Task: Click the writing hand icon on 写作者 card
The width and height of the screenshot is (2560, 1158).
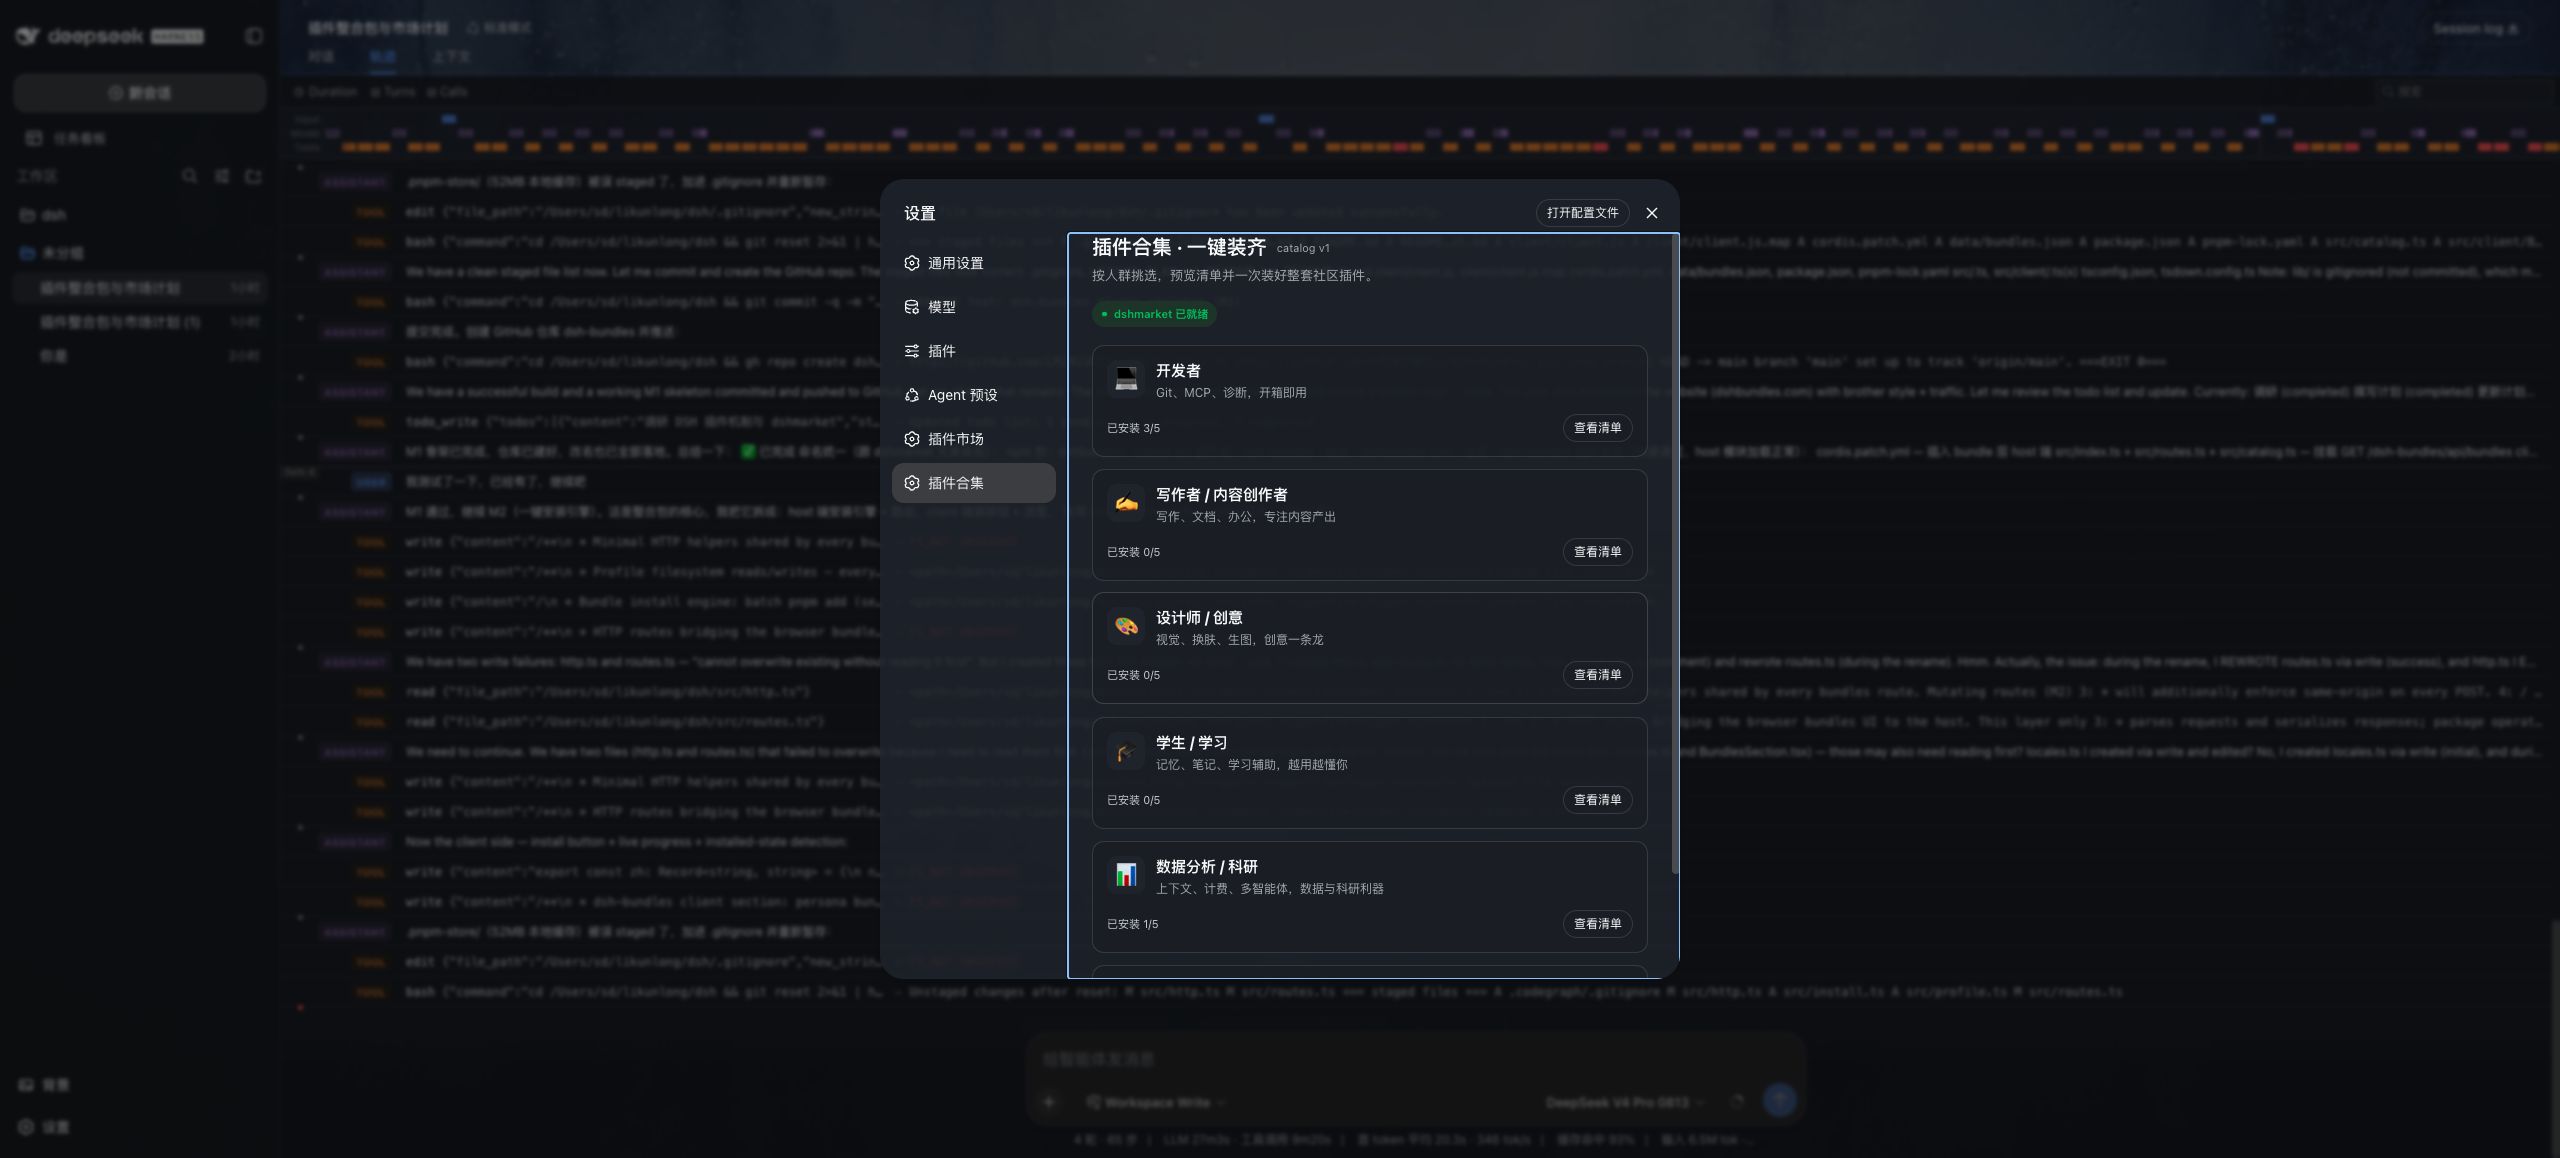Action: 1126,503
